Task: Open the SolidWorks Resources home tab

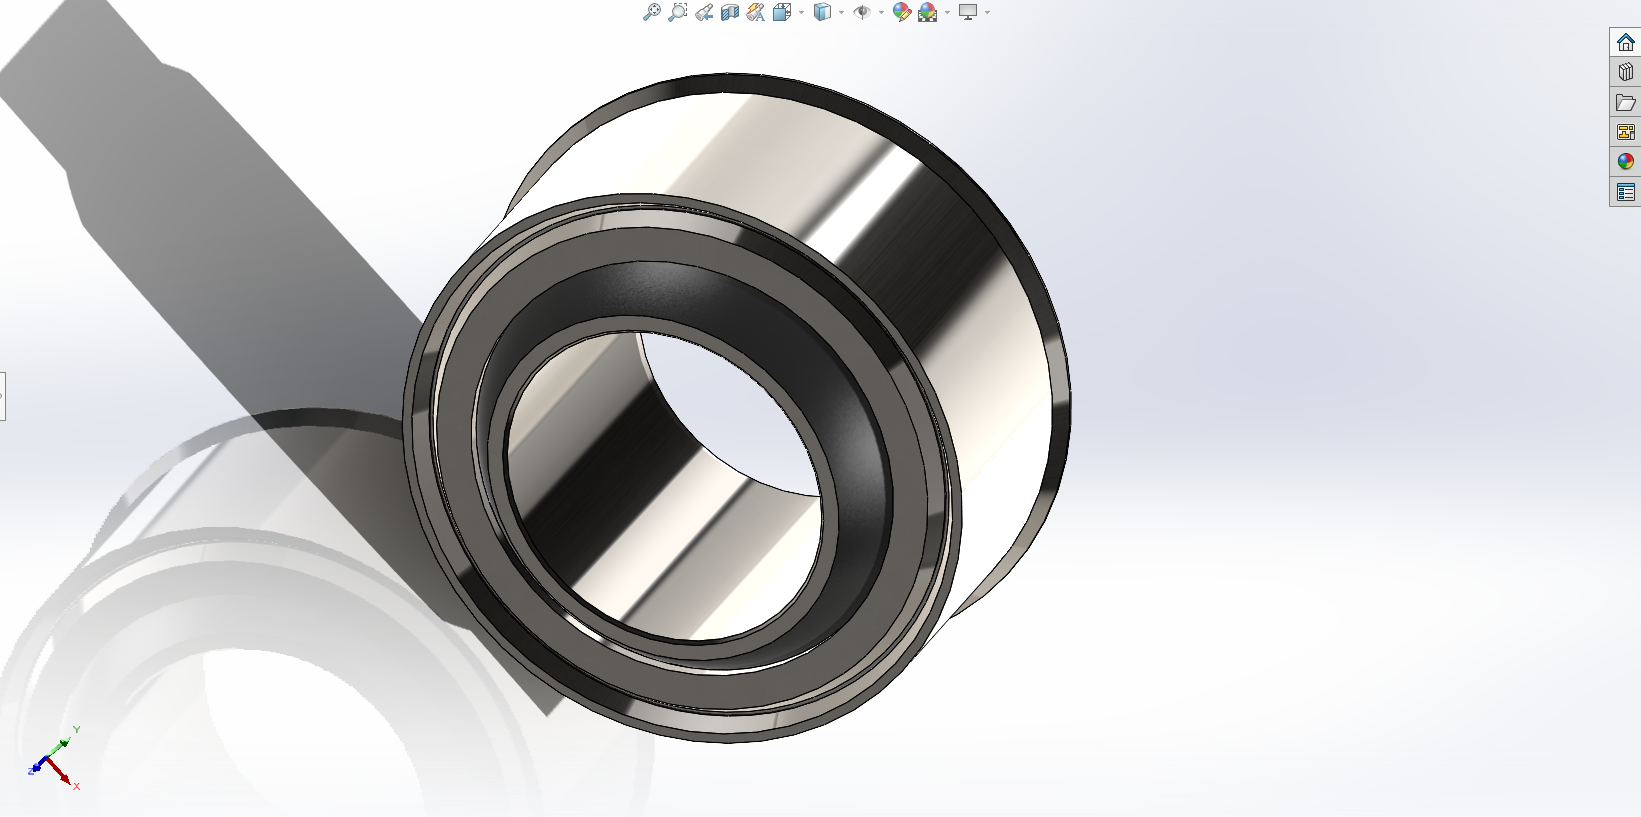Action: (1625, 42)
